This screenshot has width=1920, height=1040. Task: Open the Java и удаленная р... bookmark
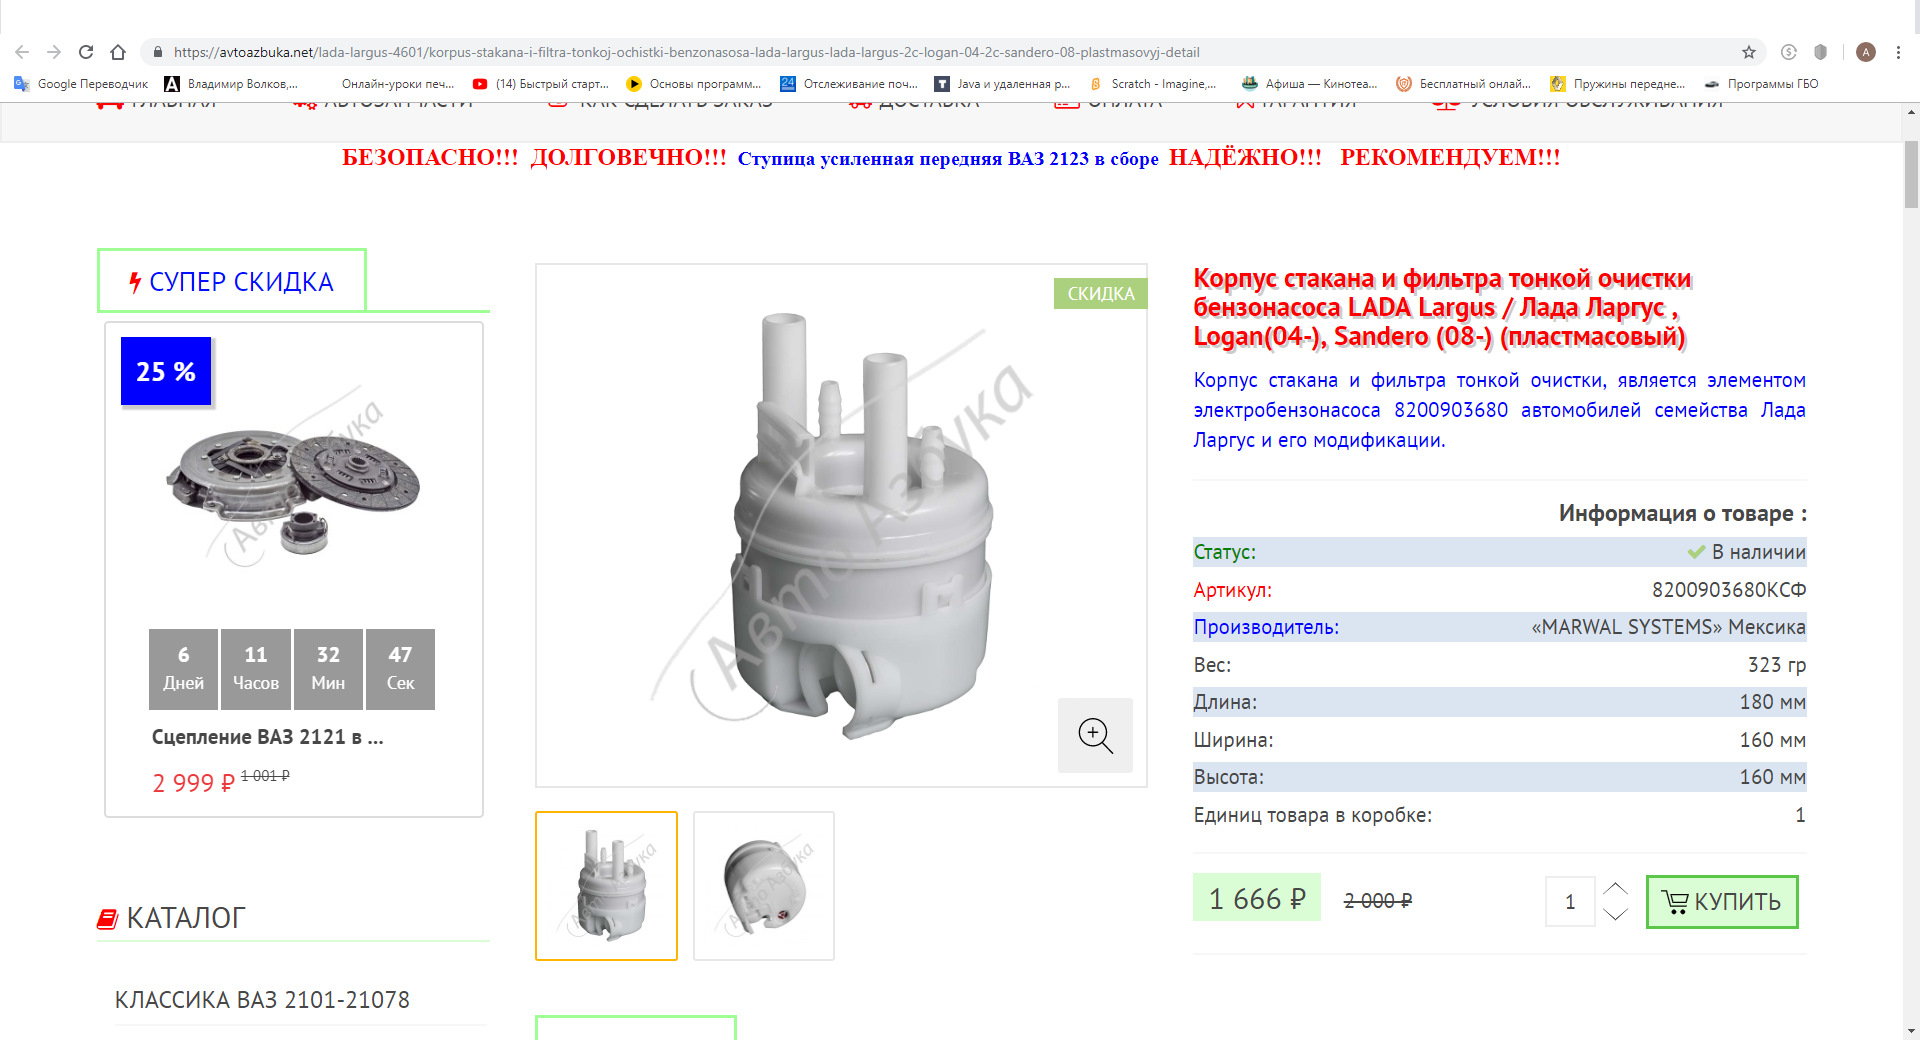pyautogui.click(x=1002, y=84)
